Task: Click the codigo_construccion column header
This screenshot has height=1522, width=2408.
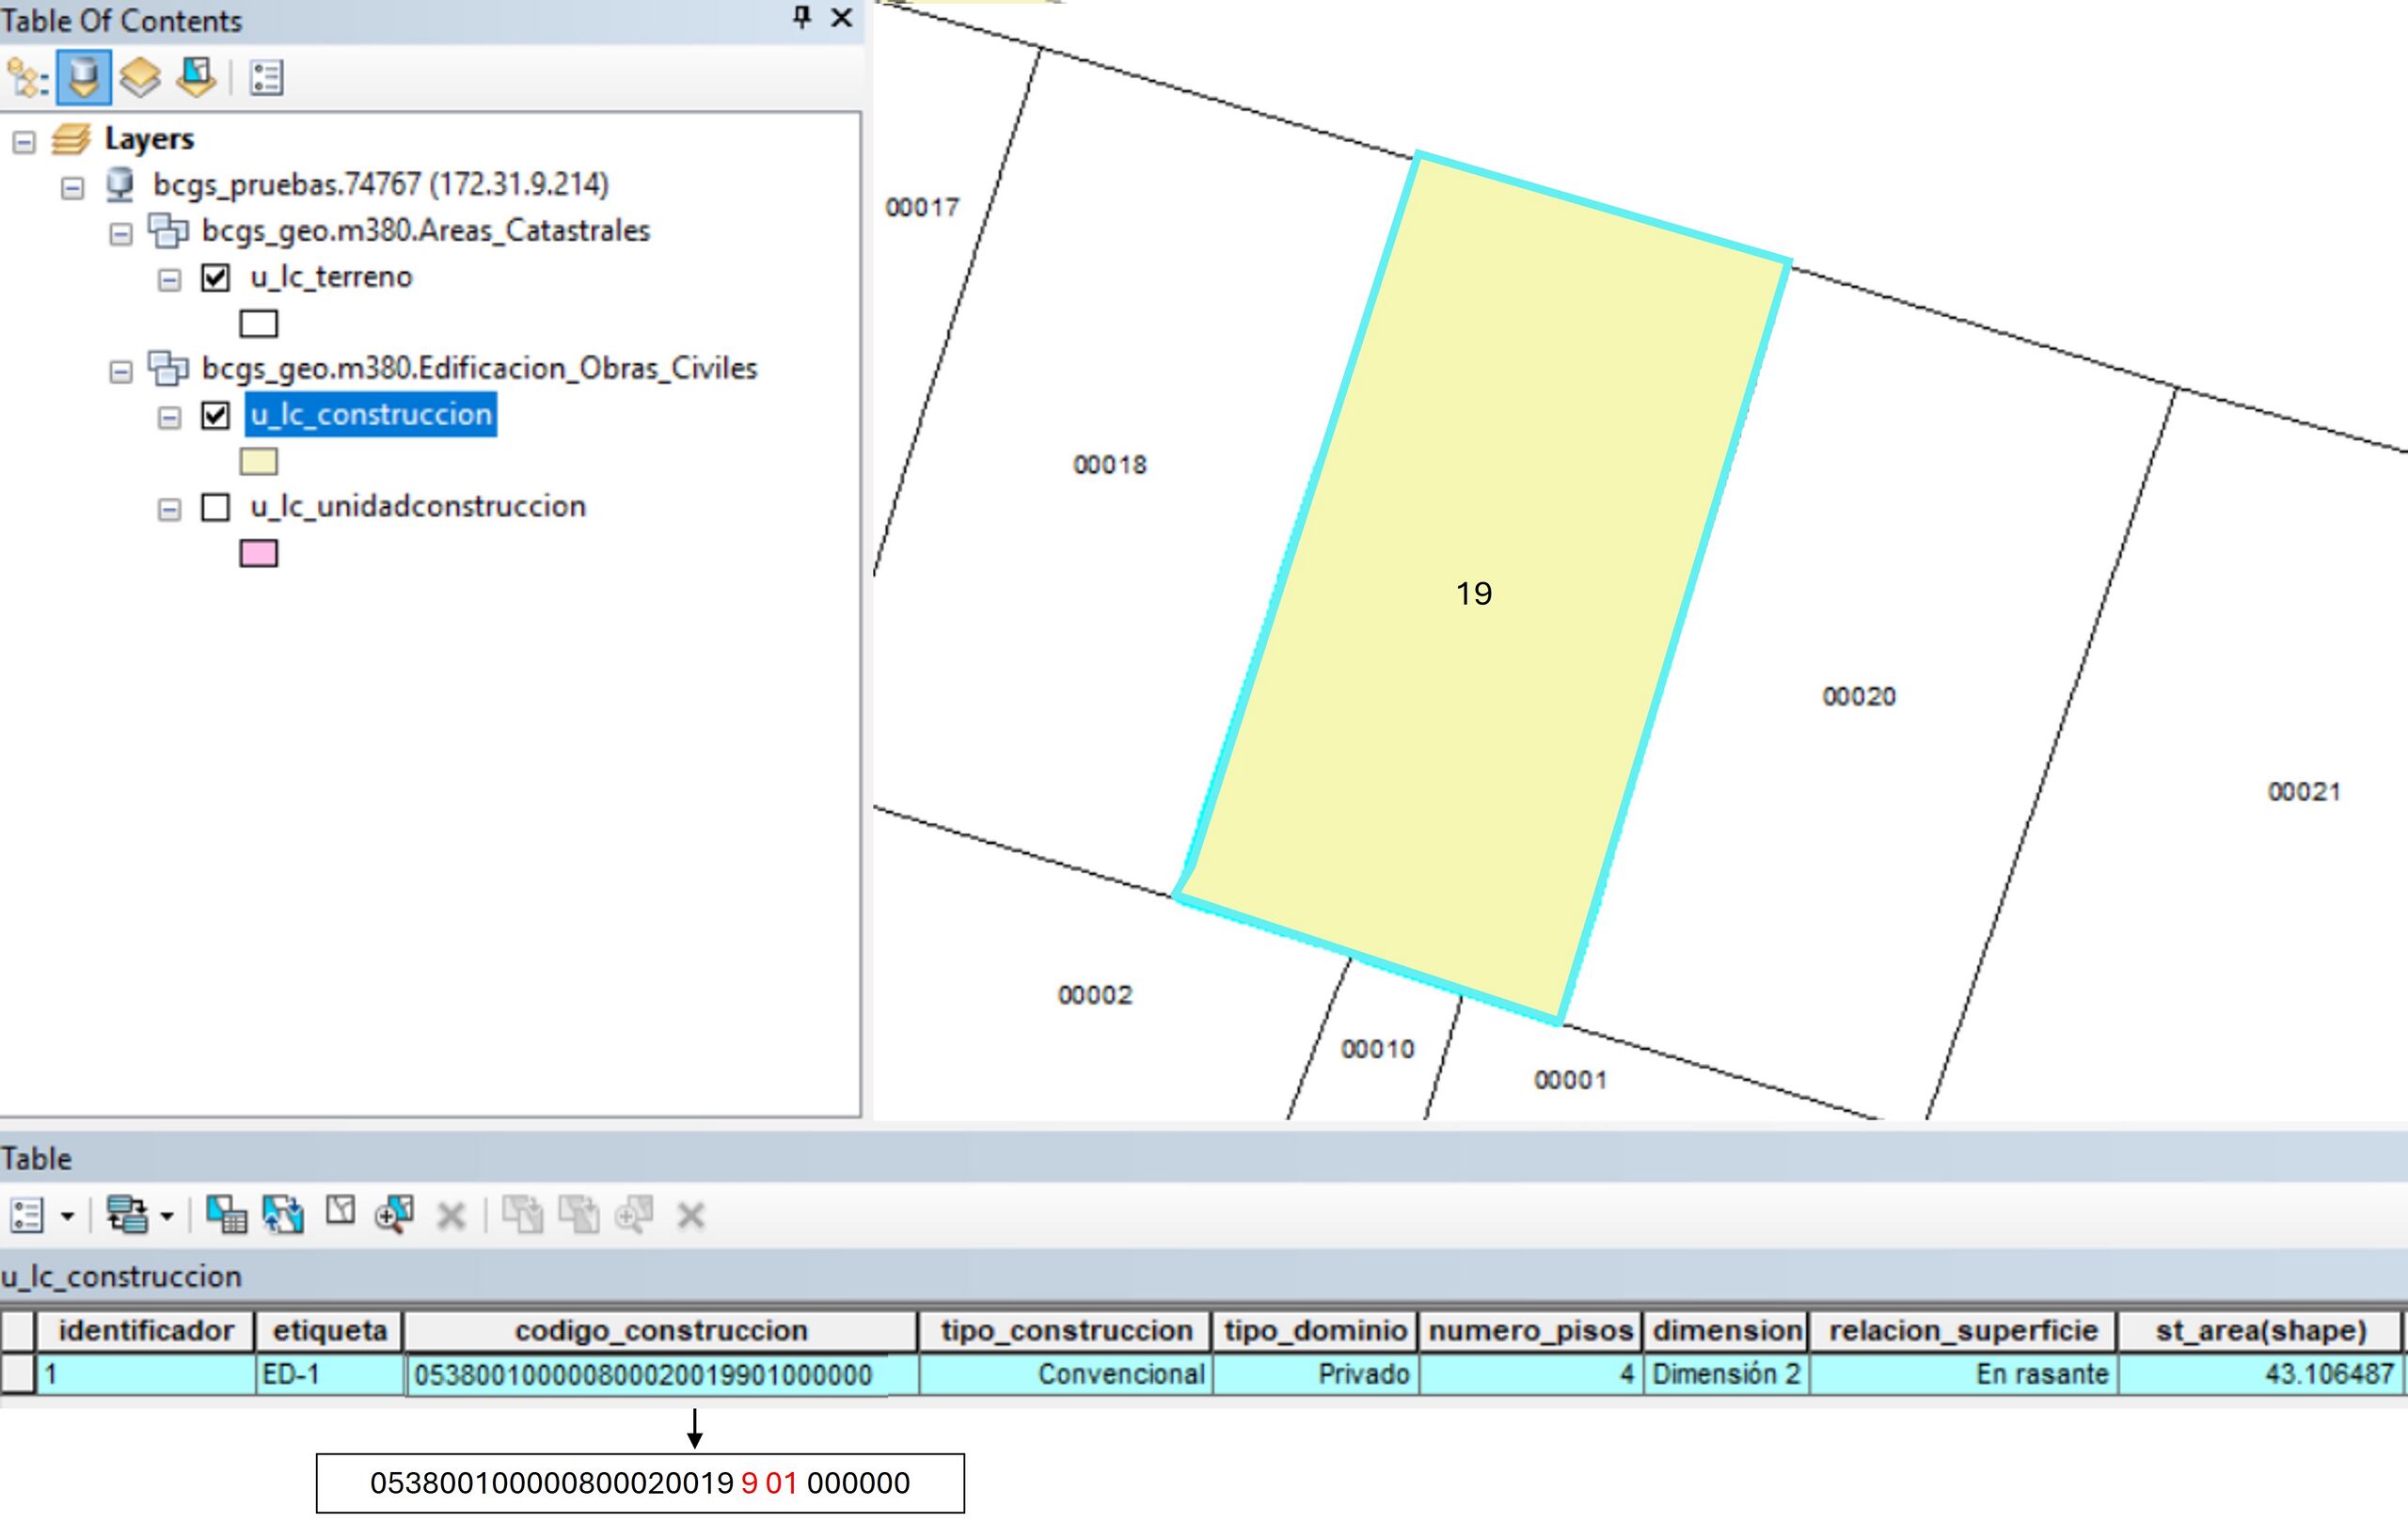Action: pos(661,1331)
